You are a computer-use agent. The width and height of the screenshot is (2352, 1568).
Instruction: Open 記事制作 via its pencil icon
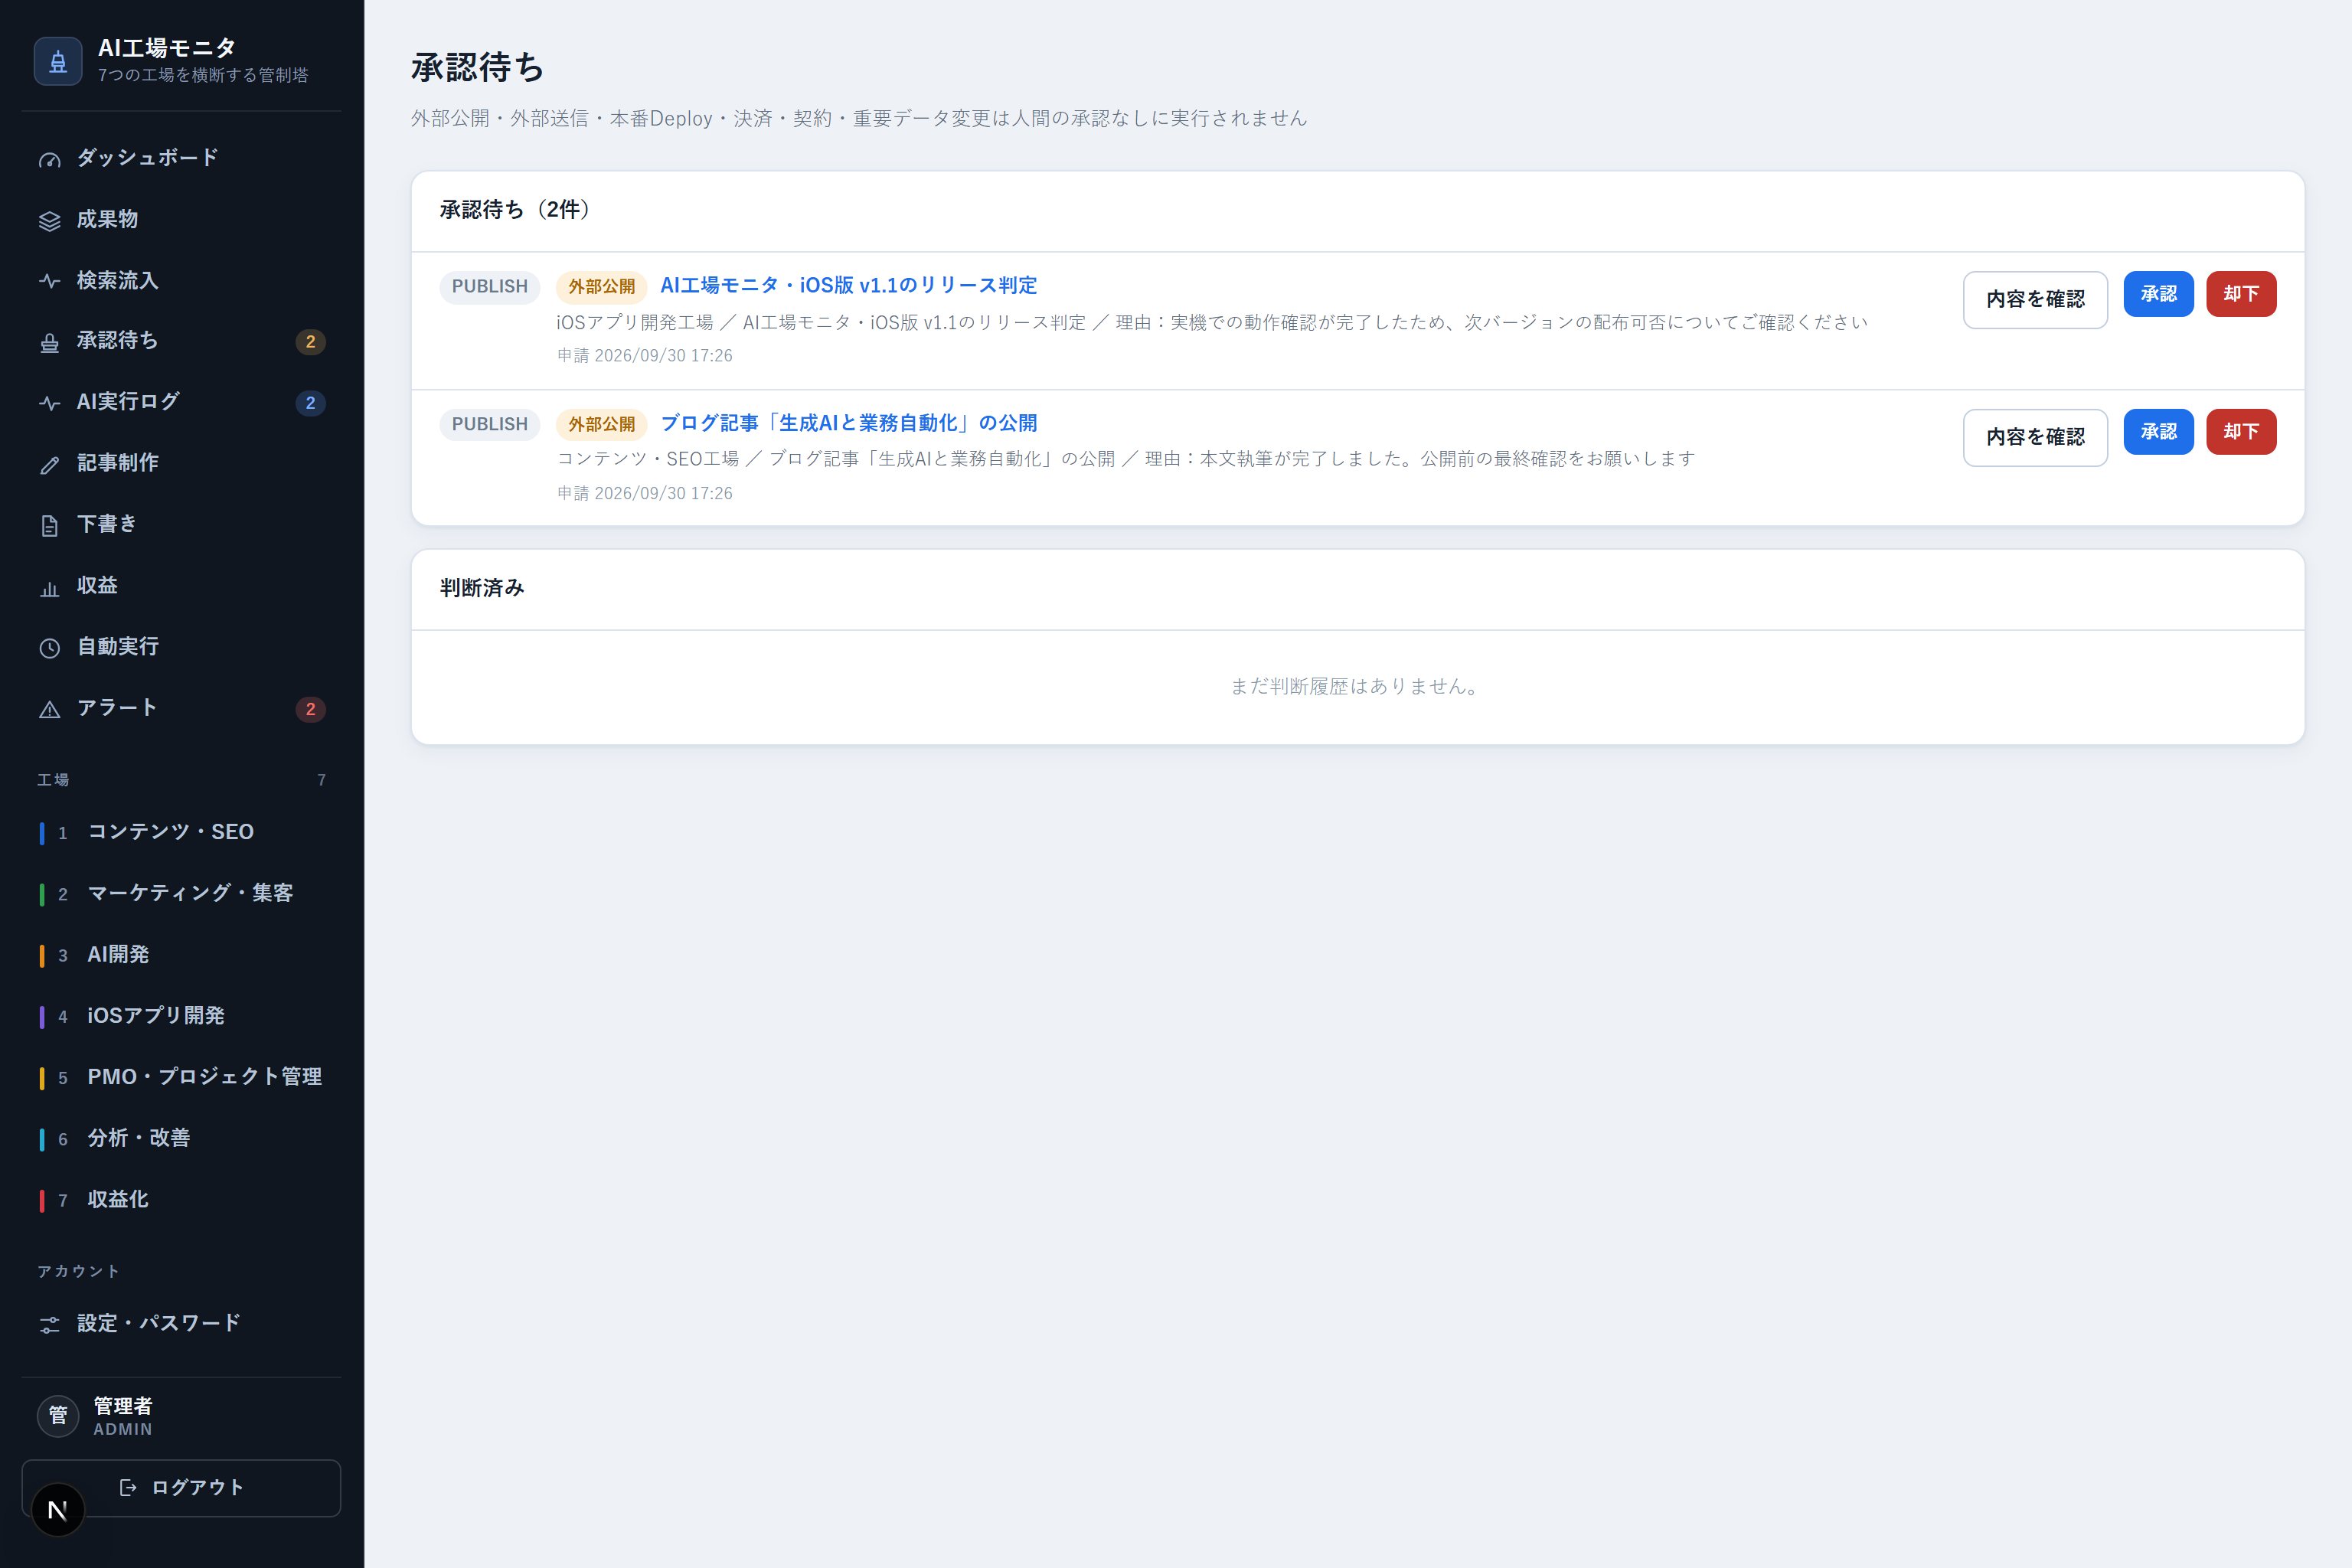49,464
